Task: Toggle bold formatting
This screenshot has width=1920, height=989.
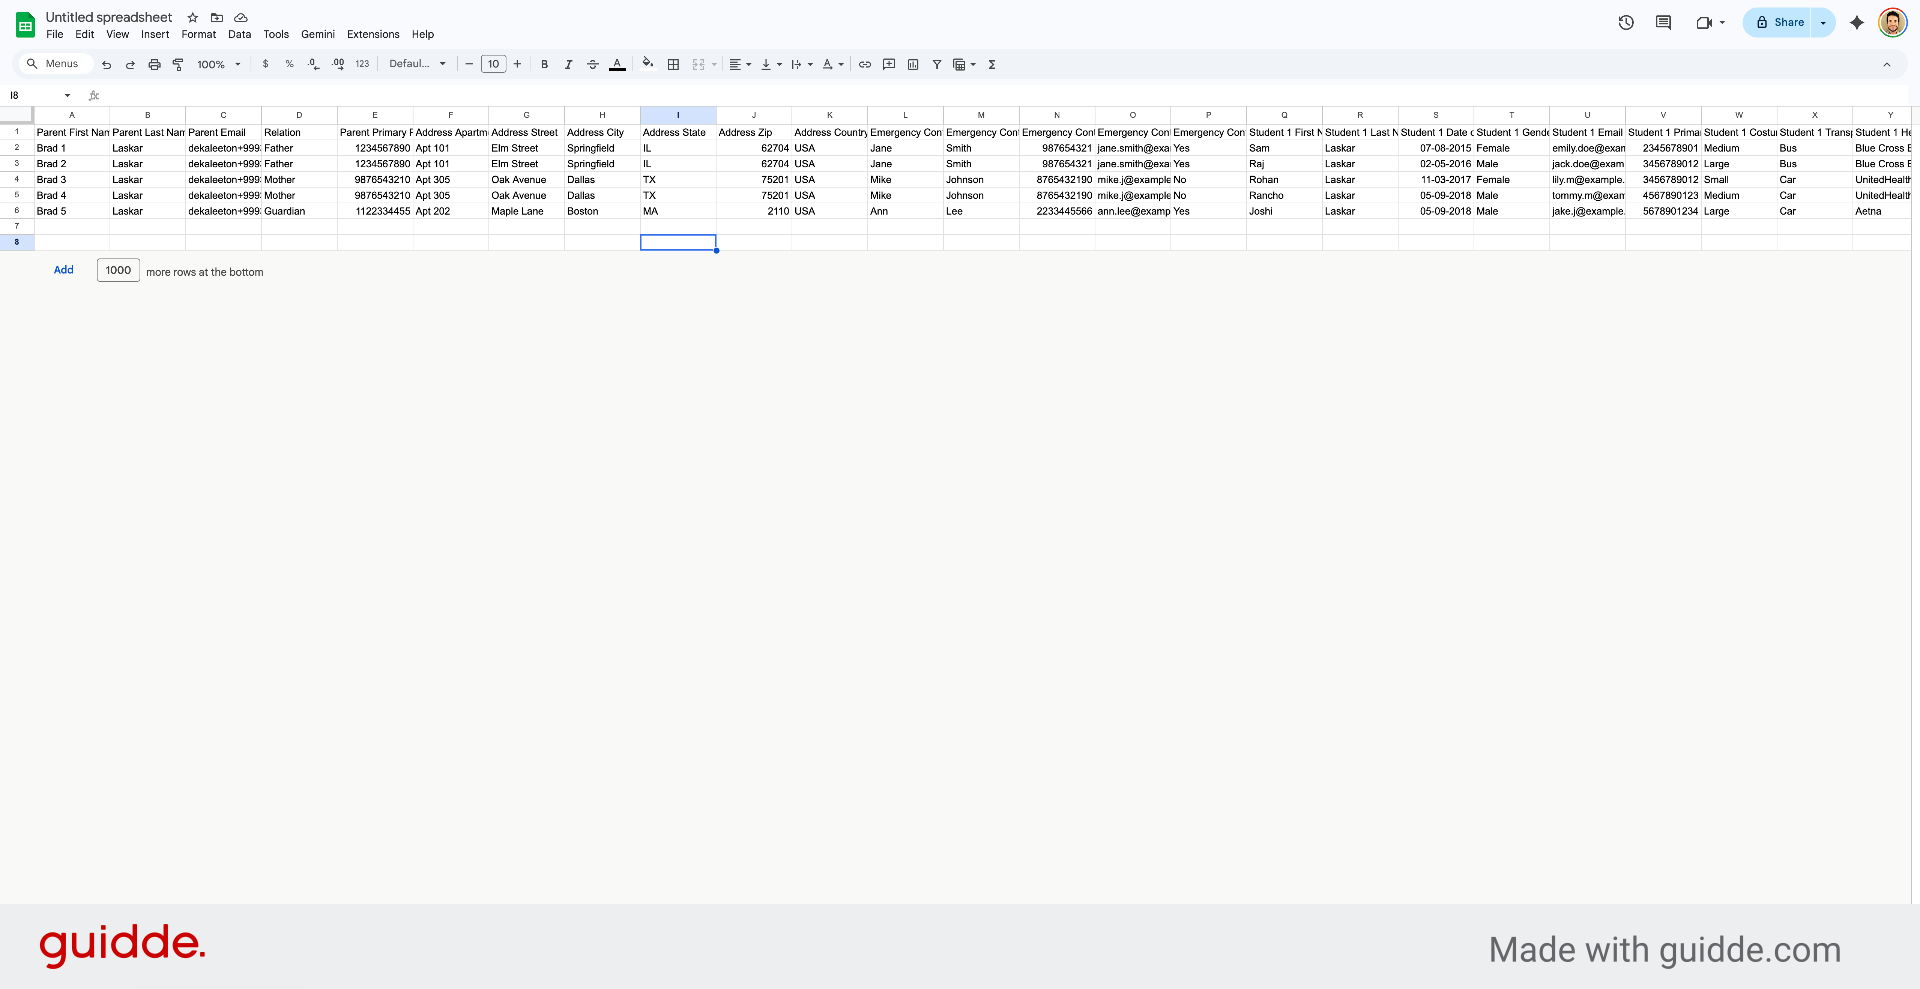Action: click(545, 64)
